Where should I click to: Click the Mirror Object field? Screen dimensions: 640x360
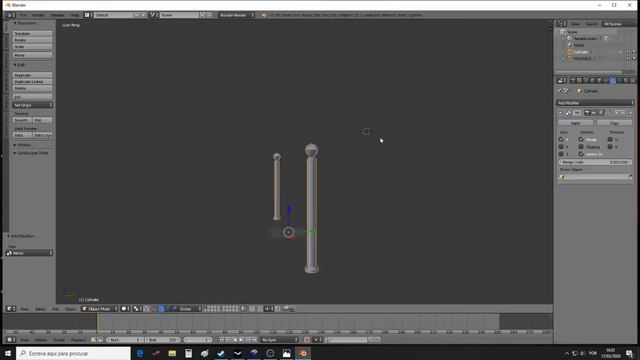pyautogui.click(x=595, y=177)
